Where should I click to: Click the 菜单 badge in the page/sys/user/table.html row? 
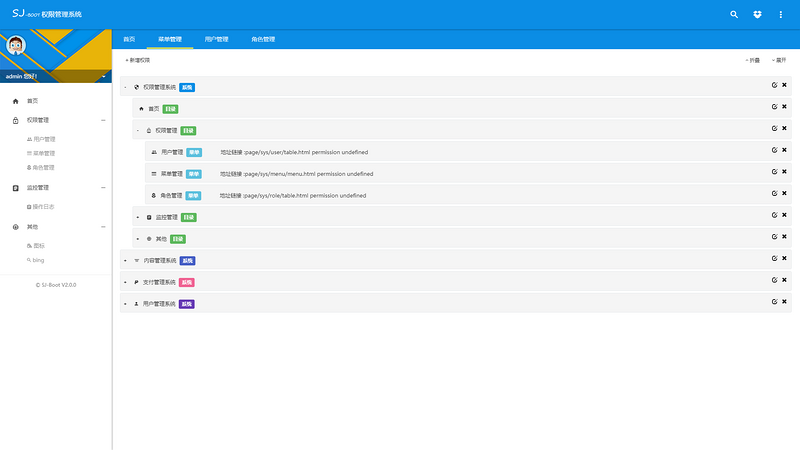[194, 153]
